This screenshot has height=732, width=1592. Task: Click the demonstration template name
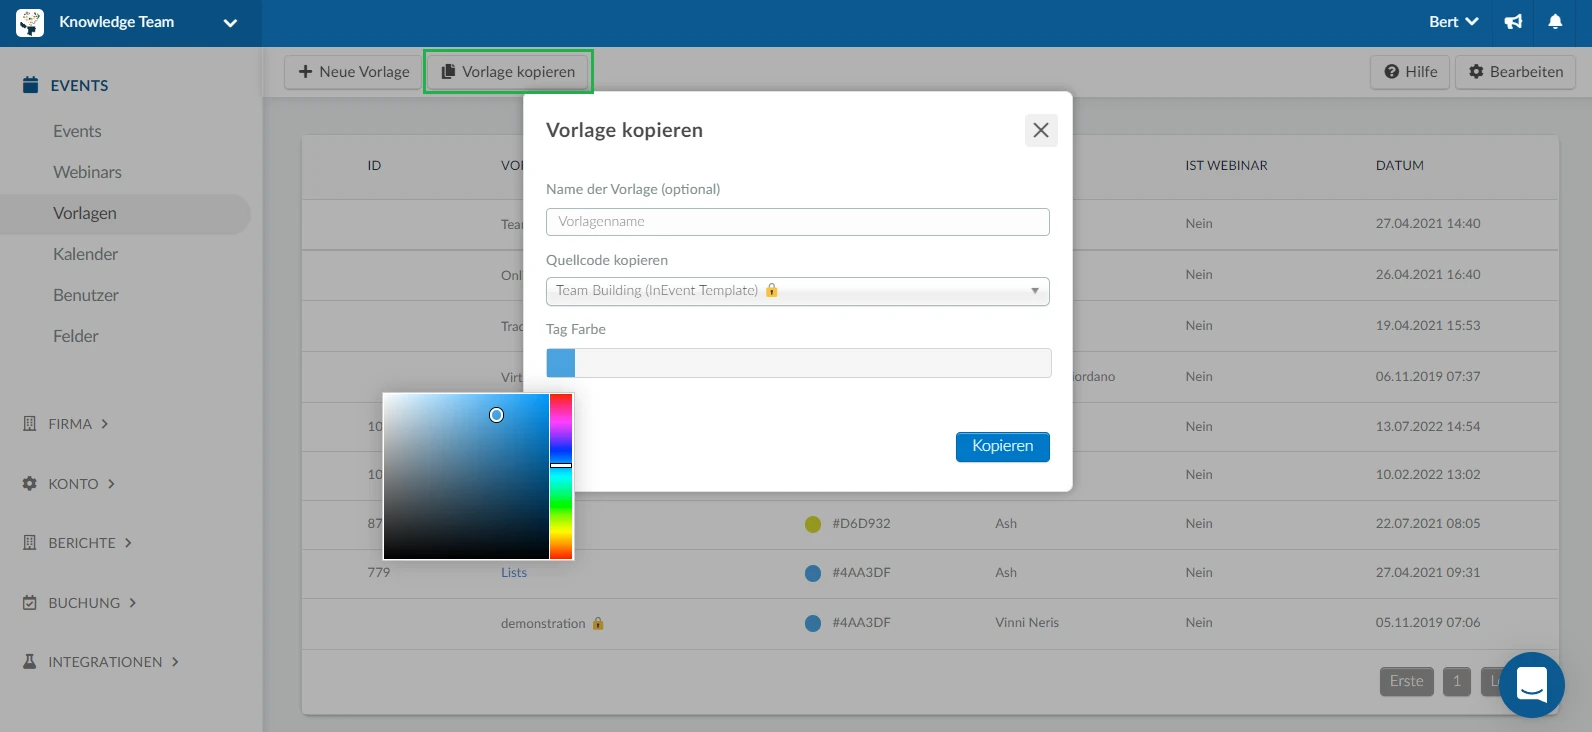pyautogui.click(x=543, y=623)
